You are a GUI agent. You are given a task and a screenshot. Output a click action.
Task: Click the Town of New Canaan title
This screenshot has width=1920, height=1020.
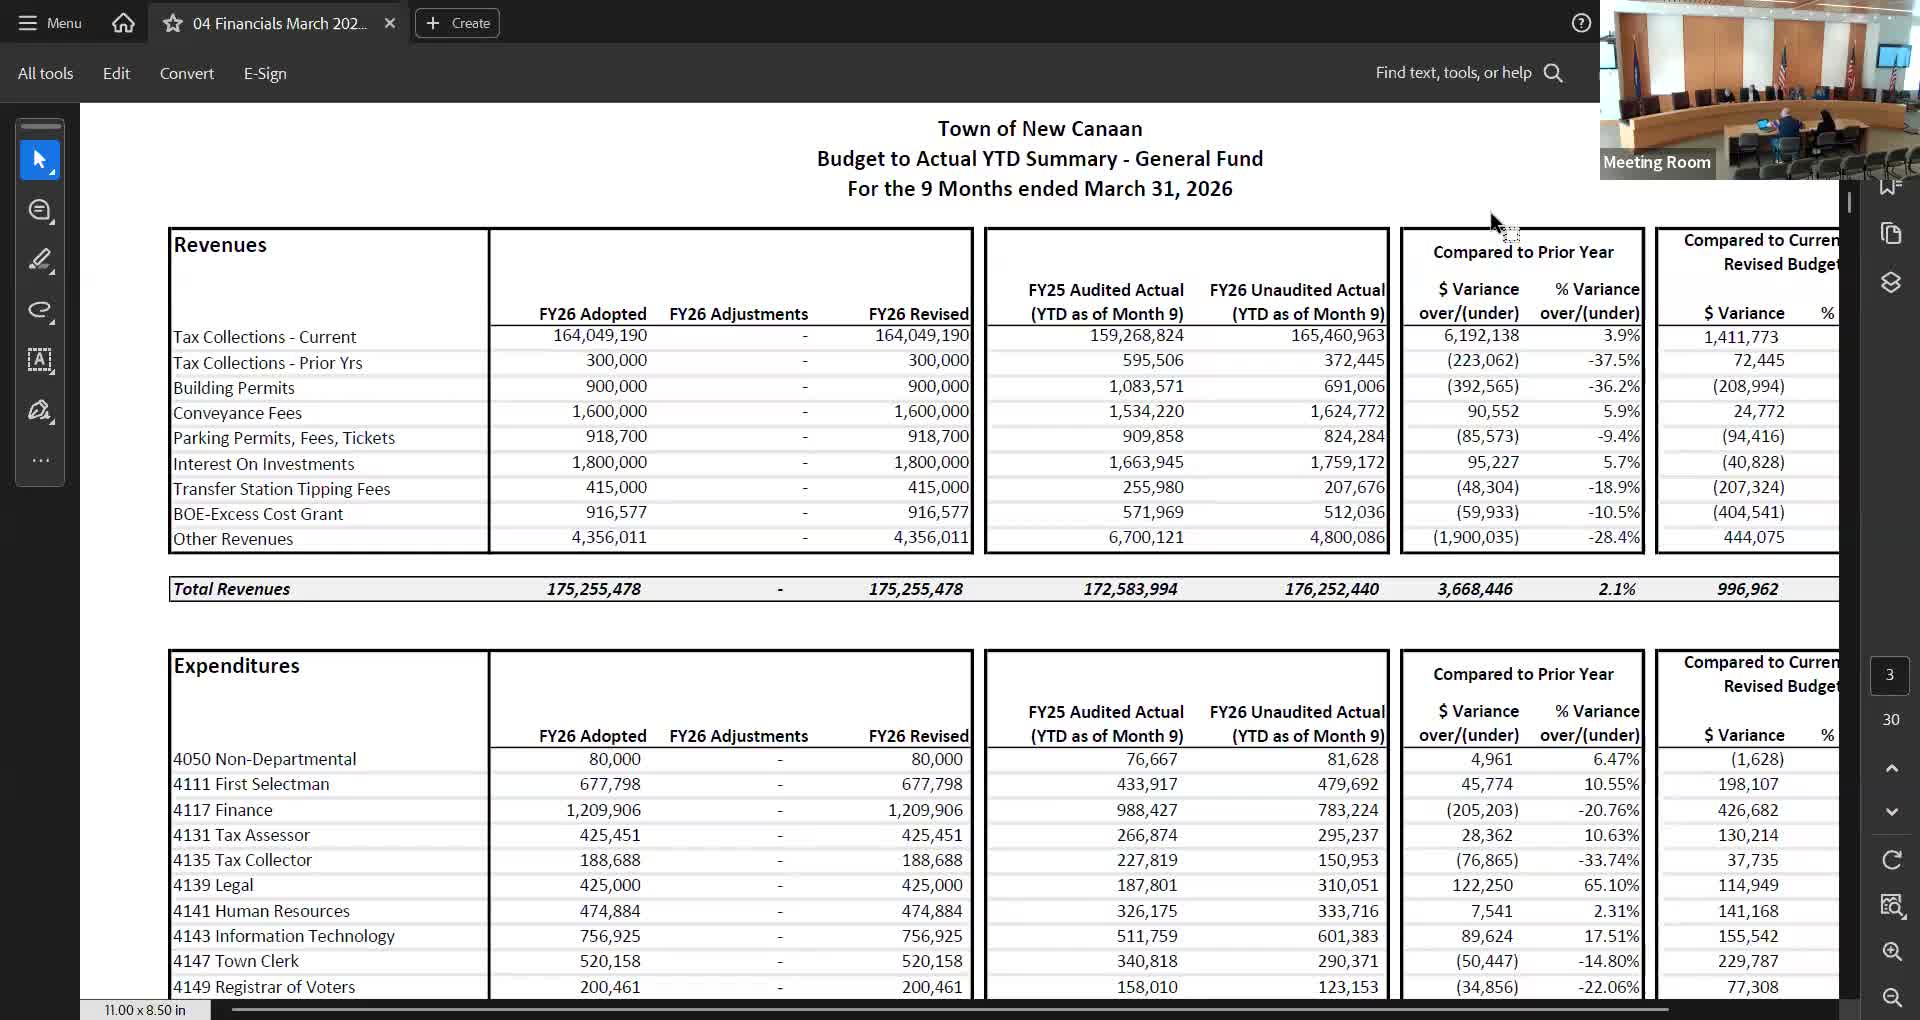[1040, 129]
